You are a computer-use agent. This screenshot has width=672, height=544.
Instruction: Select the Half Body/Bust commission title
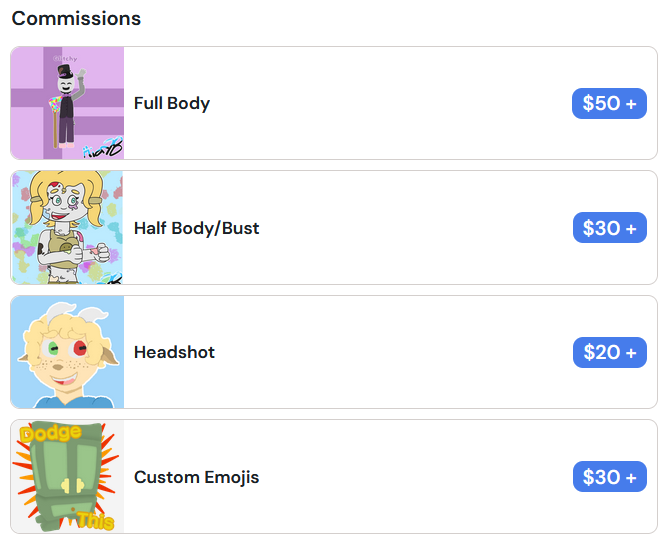tap(196, 228)
